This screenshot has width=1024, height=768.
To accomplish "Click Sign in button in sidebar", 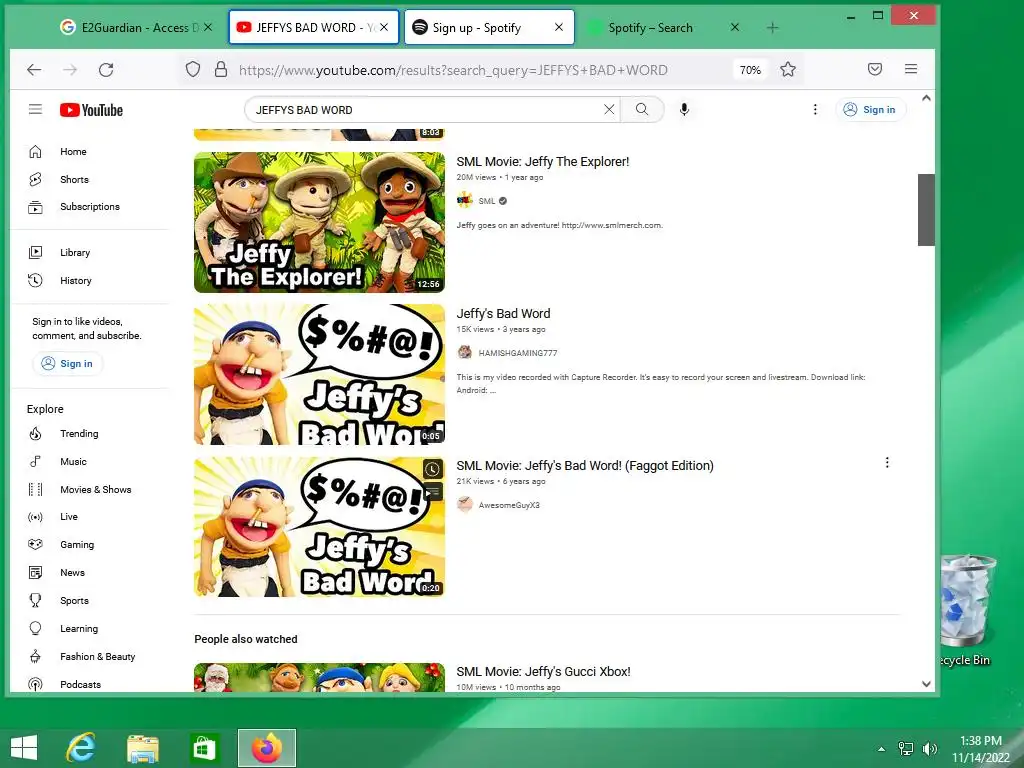I will 68,364.
